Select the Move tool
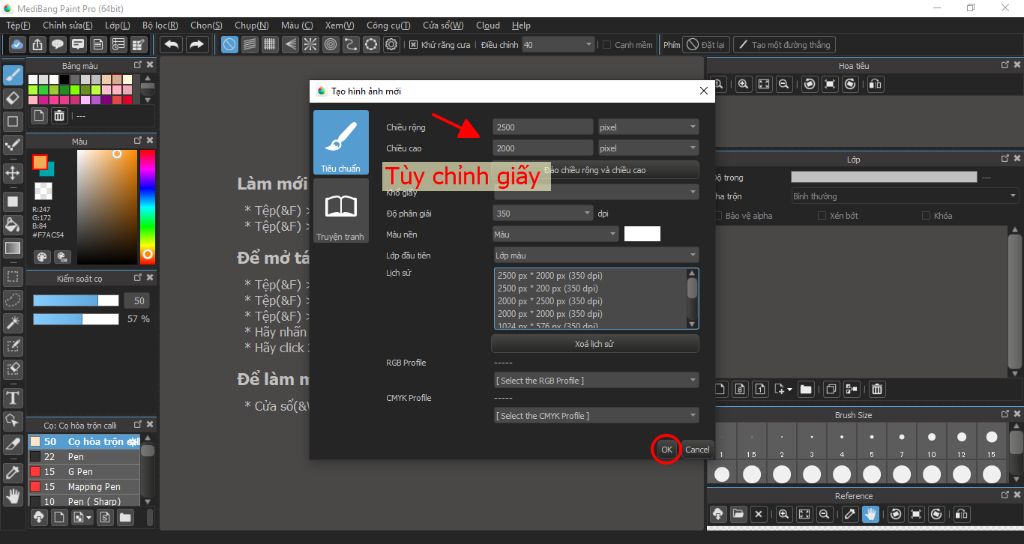This screenshot has height=544, width=1024. click(x=12, y=173)
